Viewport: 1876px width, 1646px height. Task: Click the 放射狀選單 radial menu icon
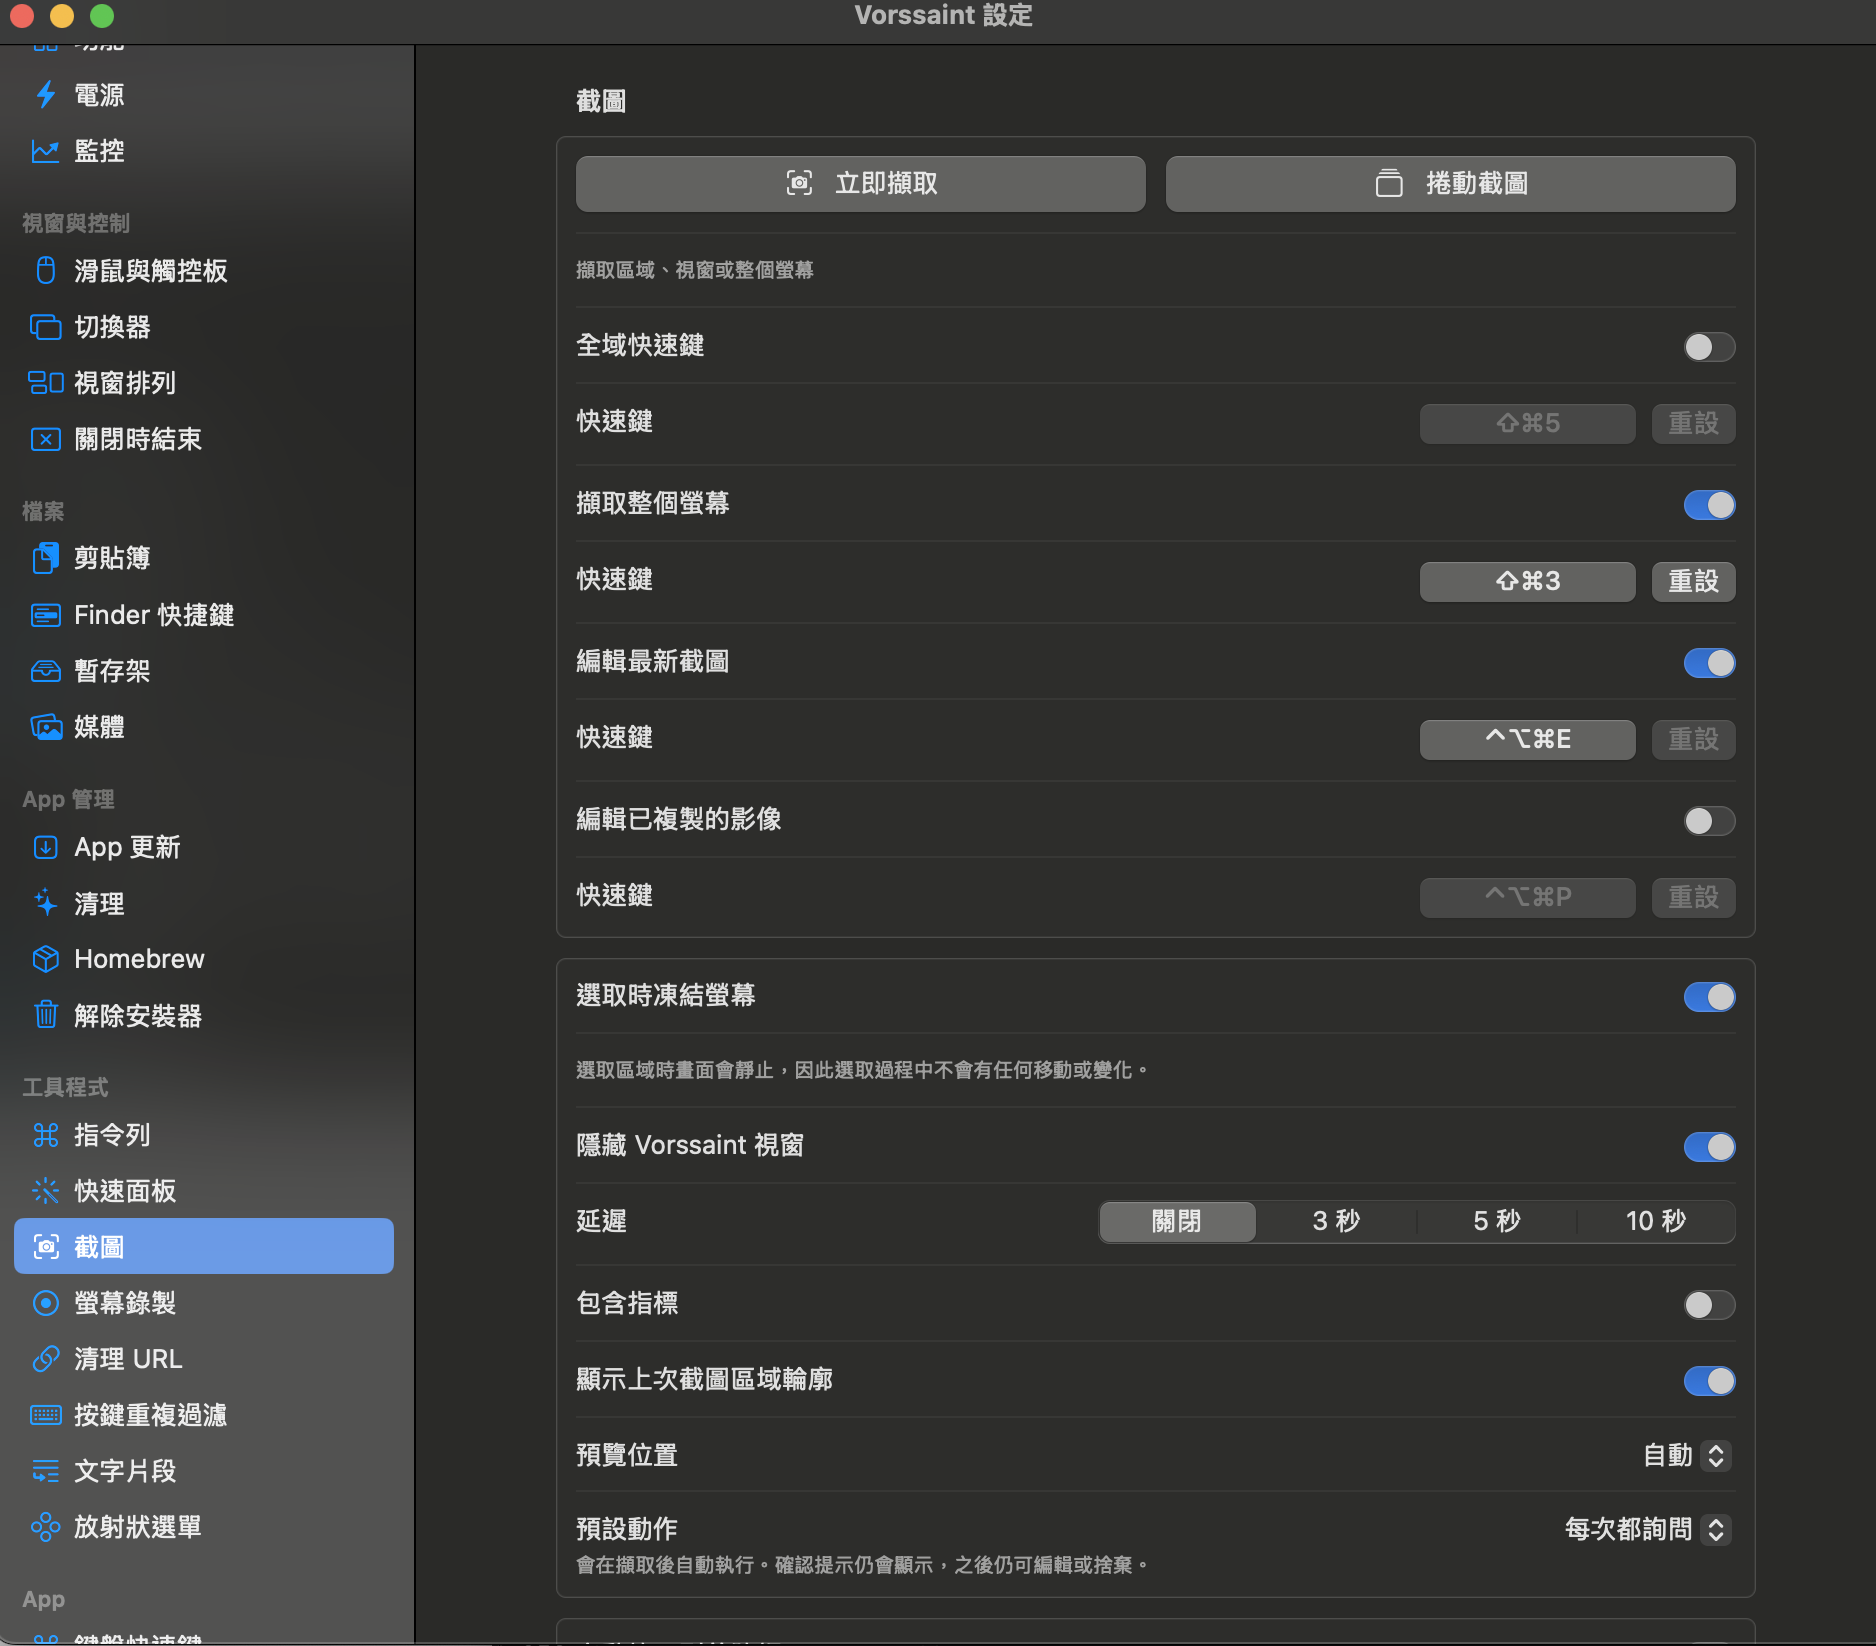click(46, 1527)
